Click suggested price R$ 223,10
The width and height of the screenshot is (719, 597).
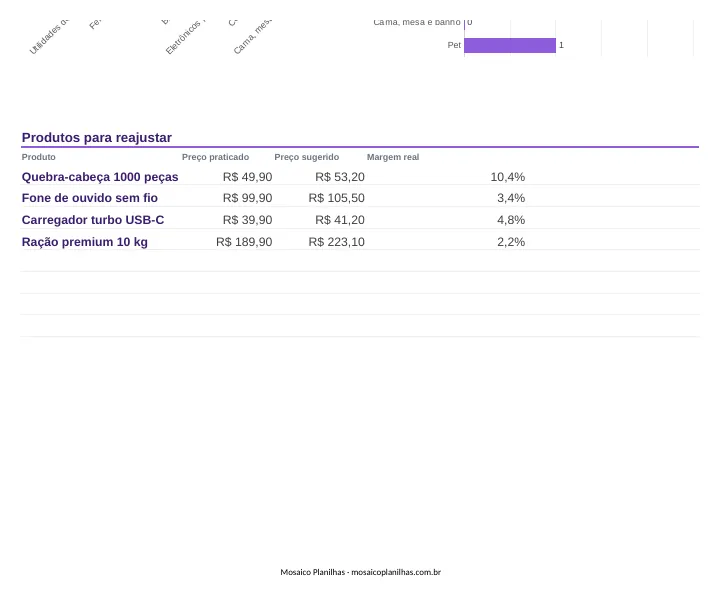[337, 242]
